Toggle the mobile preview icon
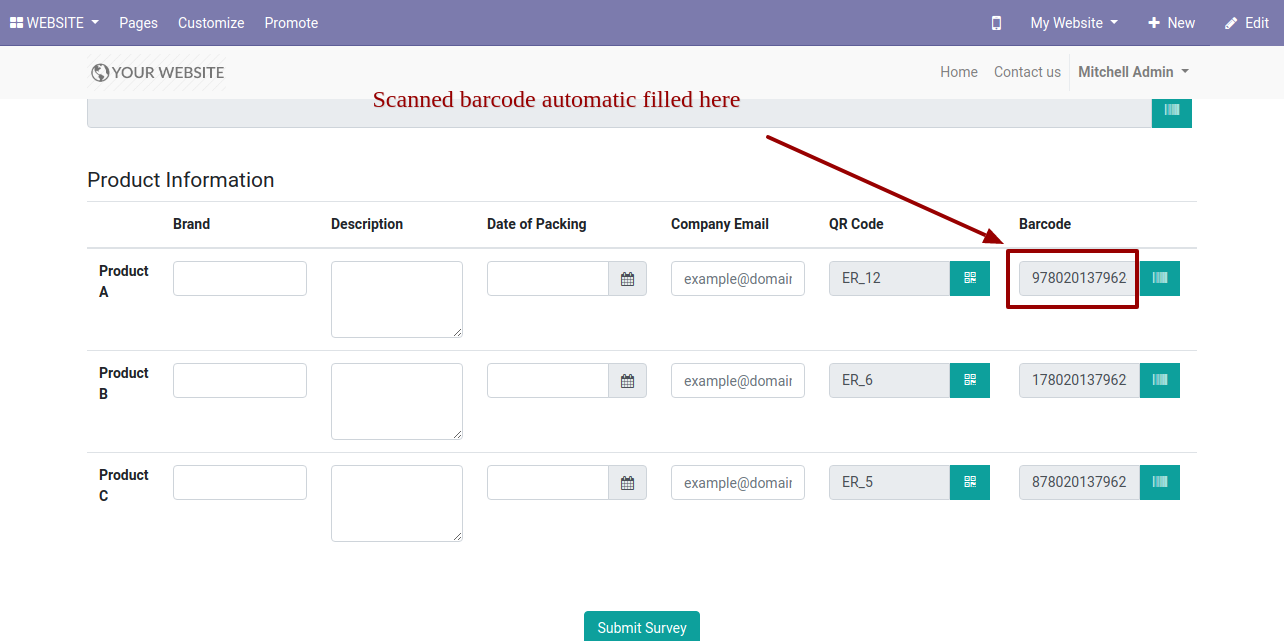Screen dimensions: 1284x641 [996, 23]
